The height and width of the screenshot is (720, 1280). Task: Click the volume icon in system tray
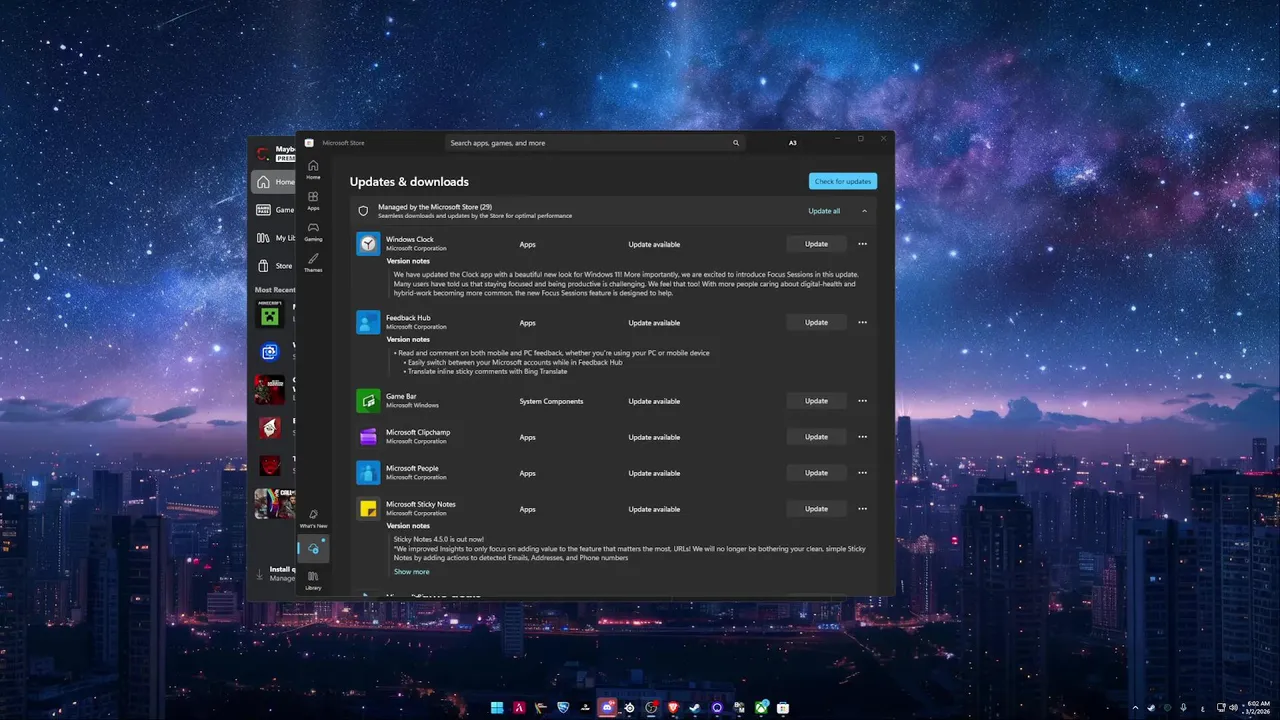click(1233, 708)
